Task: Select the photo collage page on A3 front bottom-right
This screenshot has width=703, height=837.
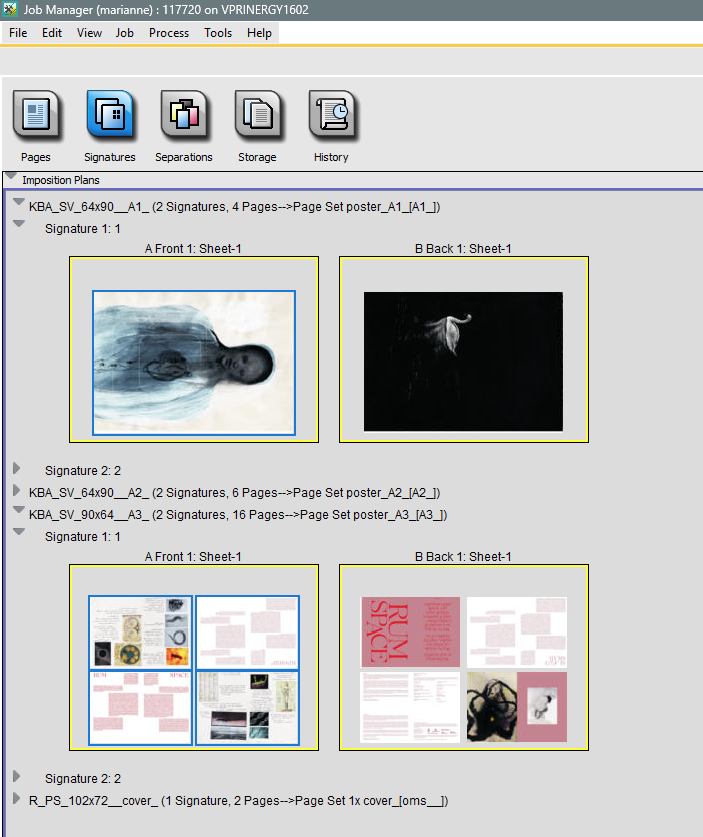Action: [x=248, y=708]
